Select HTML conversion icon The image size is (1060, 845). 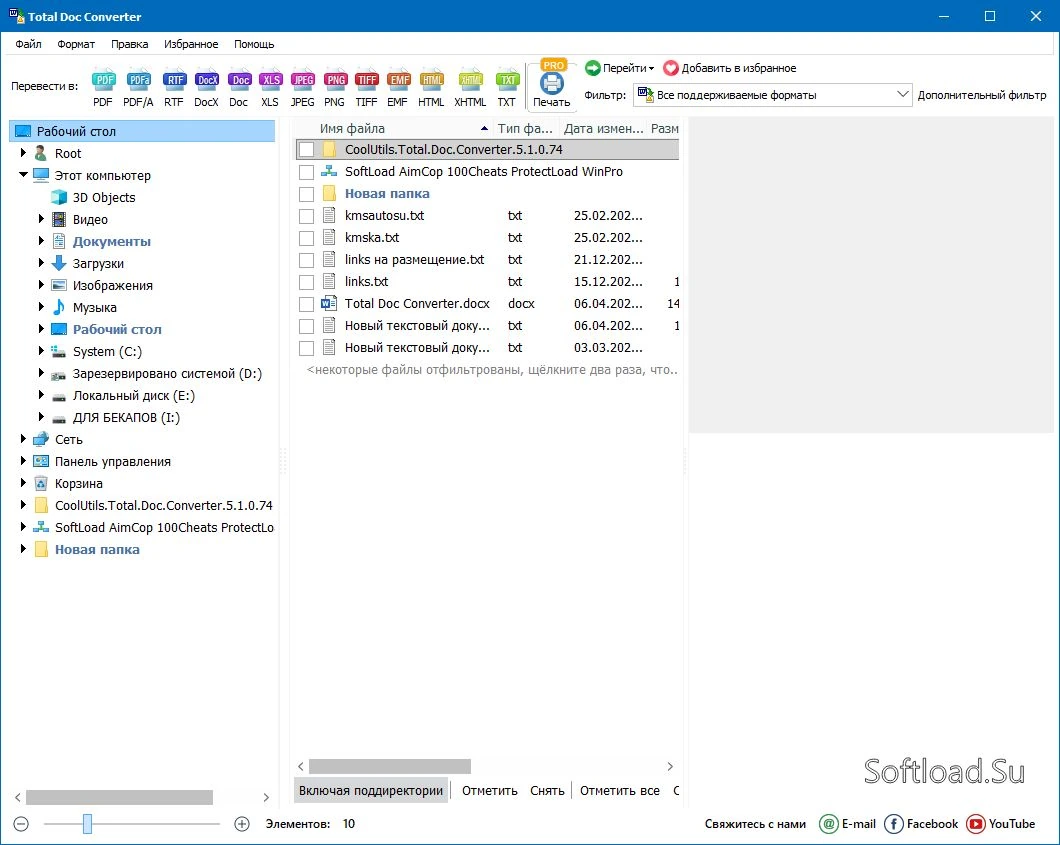click(x=431, y=80)
